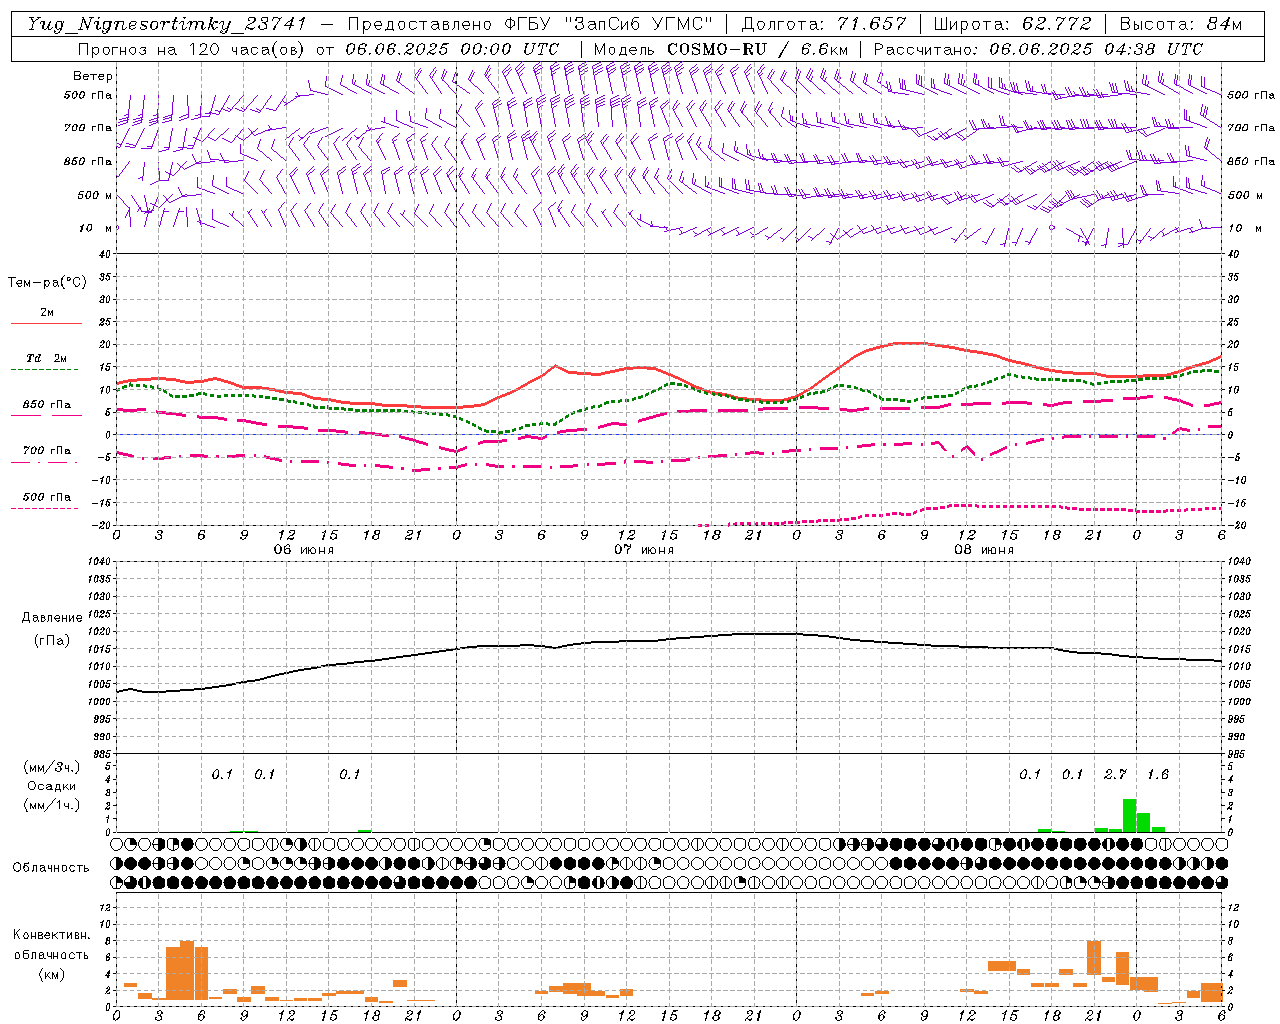Click the (мм/1ч.) units label
This screenshot has height=1024, width=1280.
coord(52,805)
